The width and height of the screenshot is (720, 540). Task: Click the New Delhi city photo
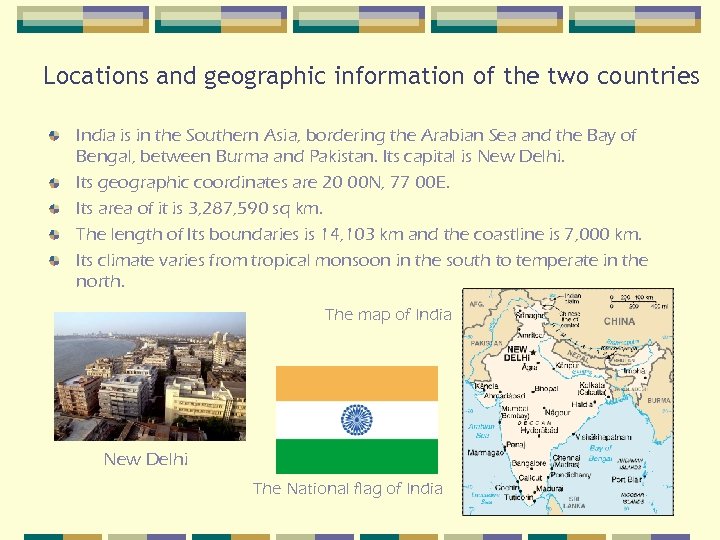point(150,377)
